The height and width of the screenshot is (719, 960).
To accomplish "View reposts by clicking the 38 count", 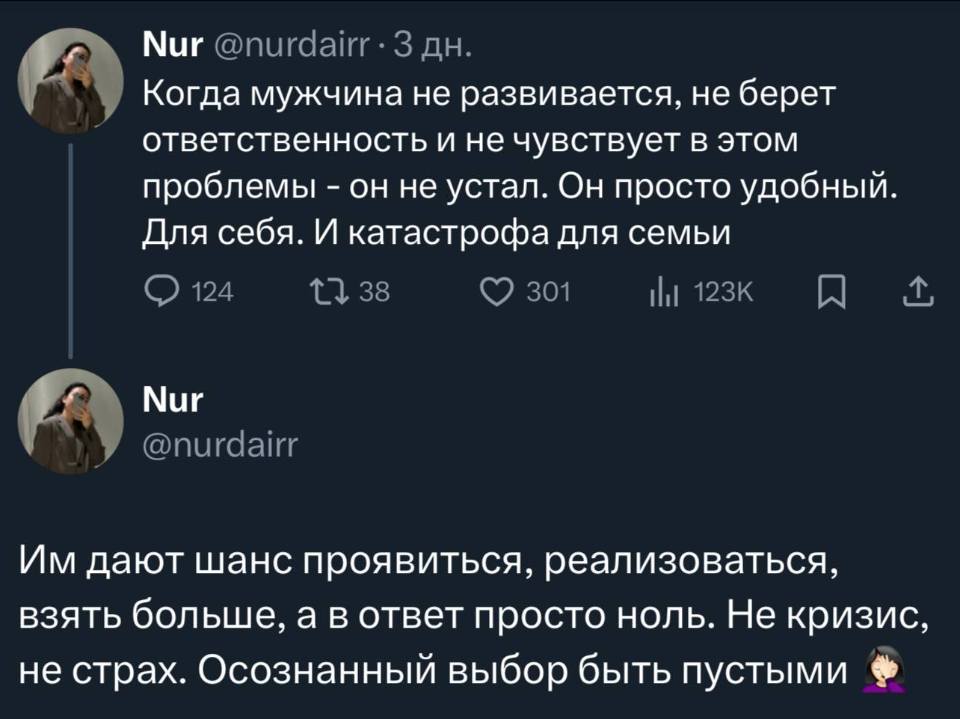I will (375, 291).
